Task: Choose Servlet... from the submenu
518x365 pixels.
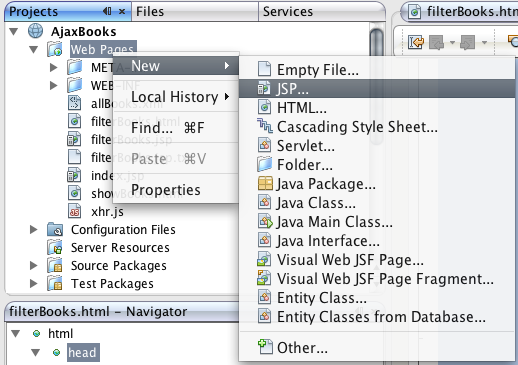Action: 377,146
